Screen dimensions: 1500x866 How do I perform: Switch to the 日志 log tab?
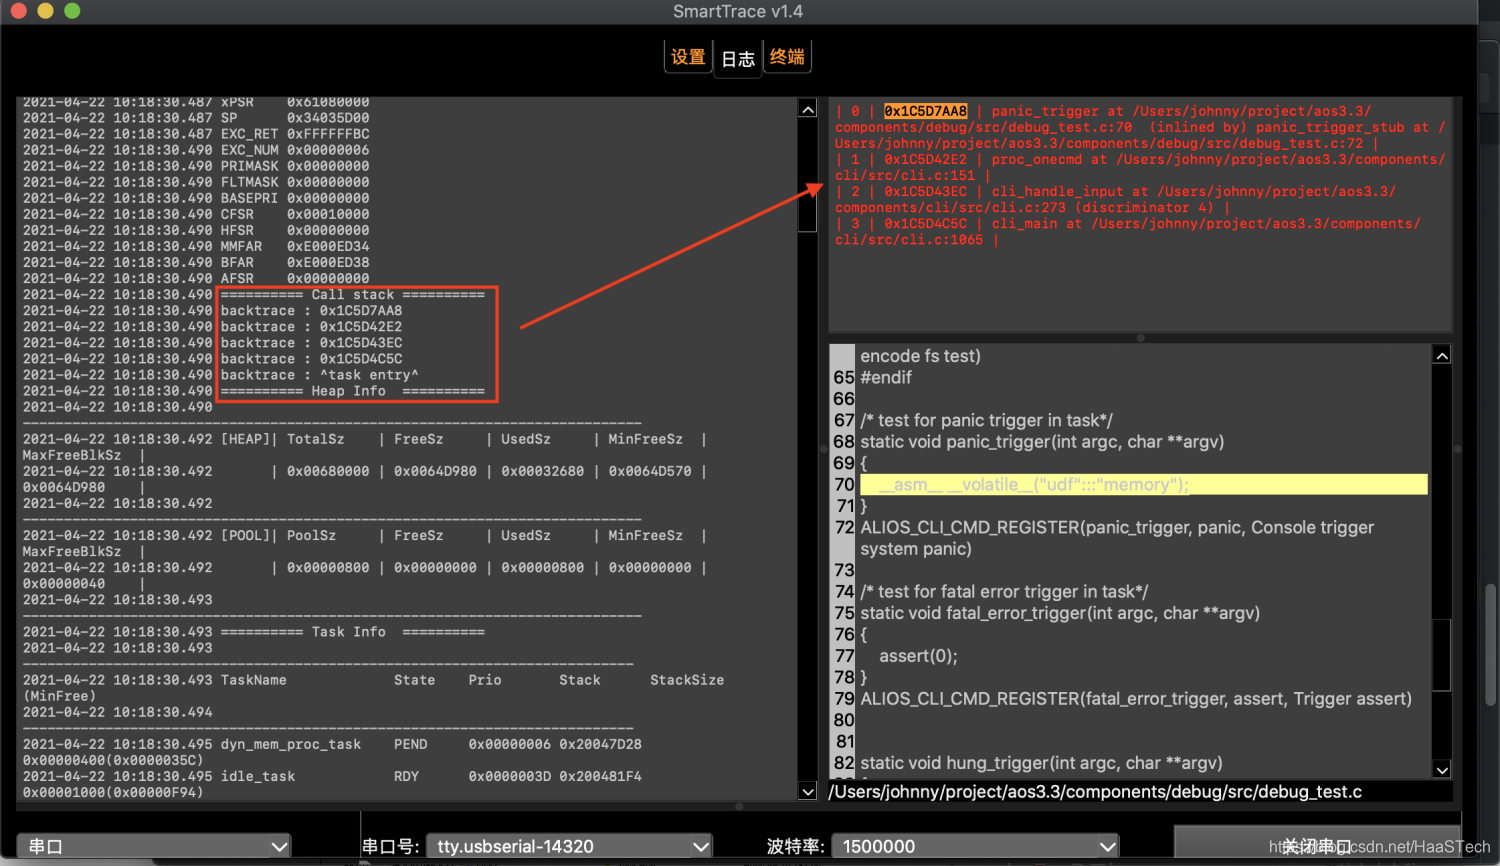tap(738, 59)
